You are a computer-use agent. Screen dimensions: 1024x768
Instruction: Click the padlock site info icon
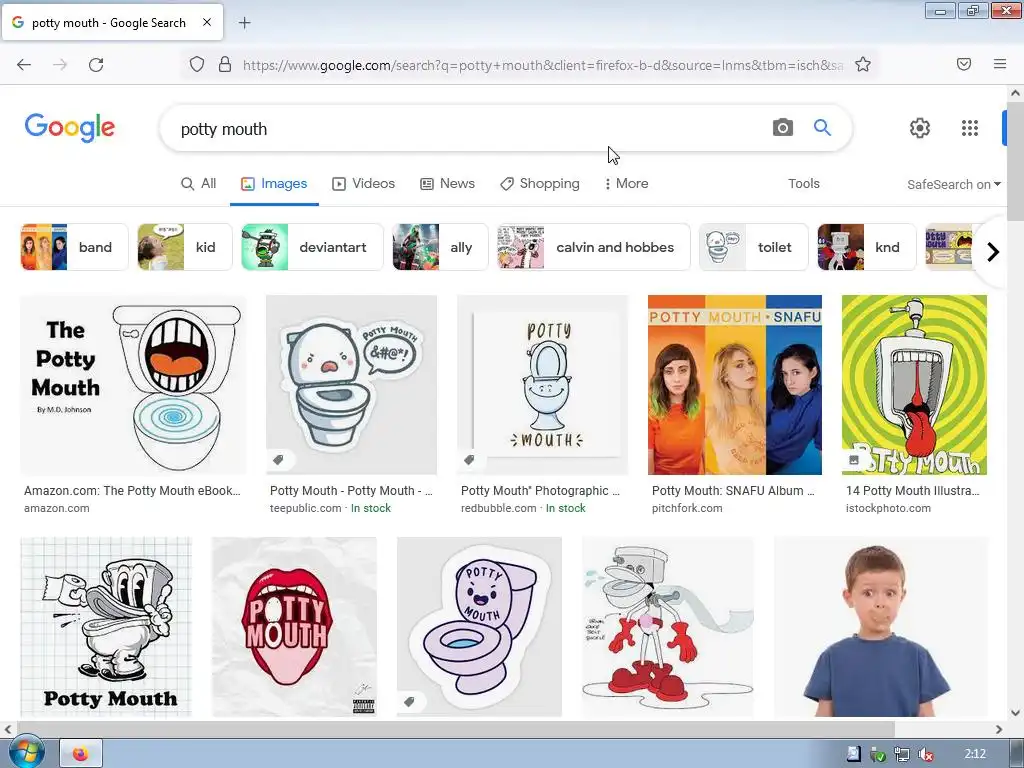point(225,65)
